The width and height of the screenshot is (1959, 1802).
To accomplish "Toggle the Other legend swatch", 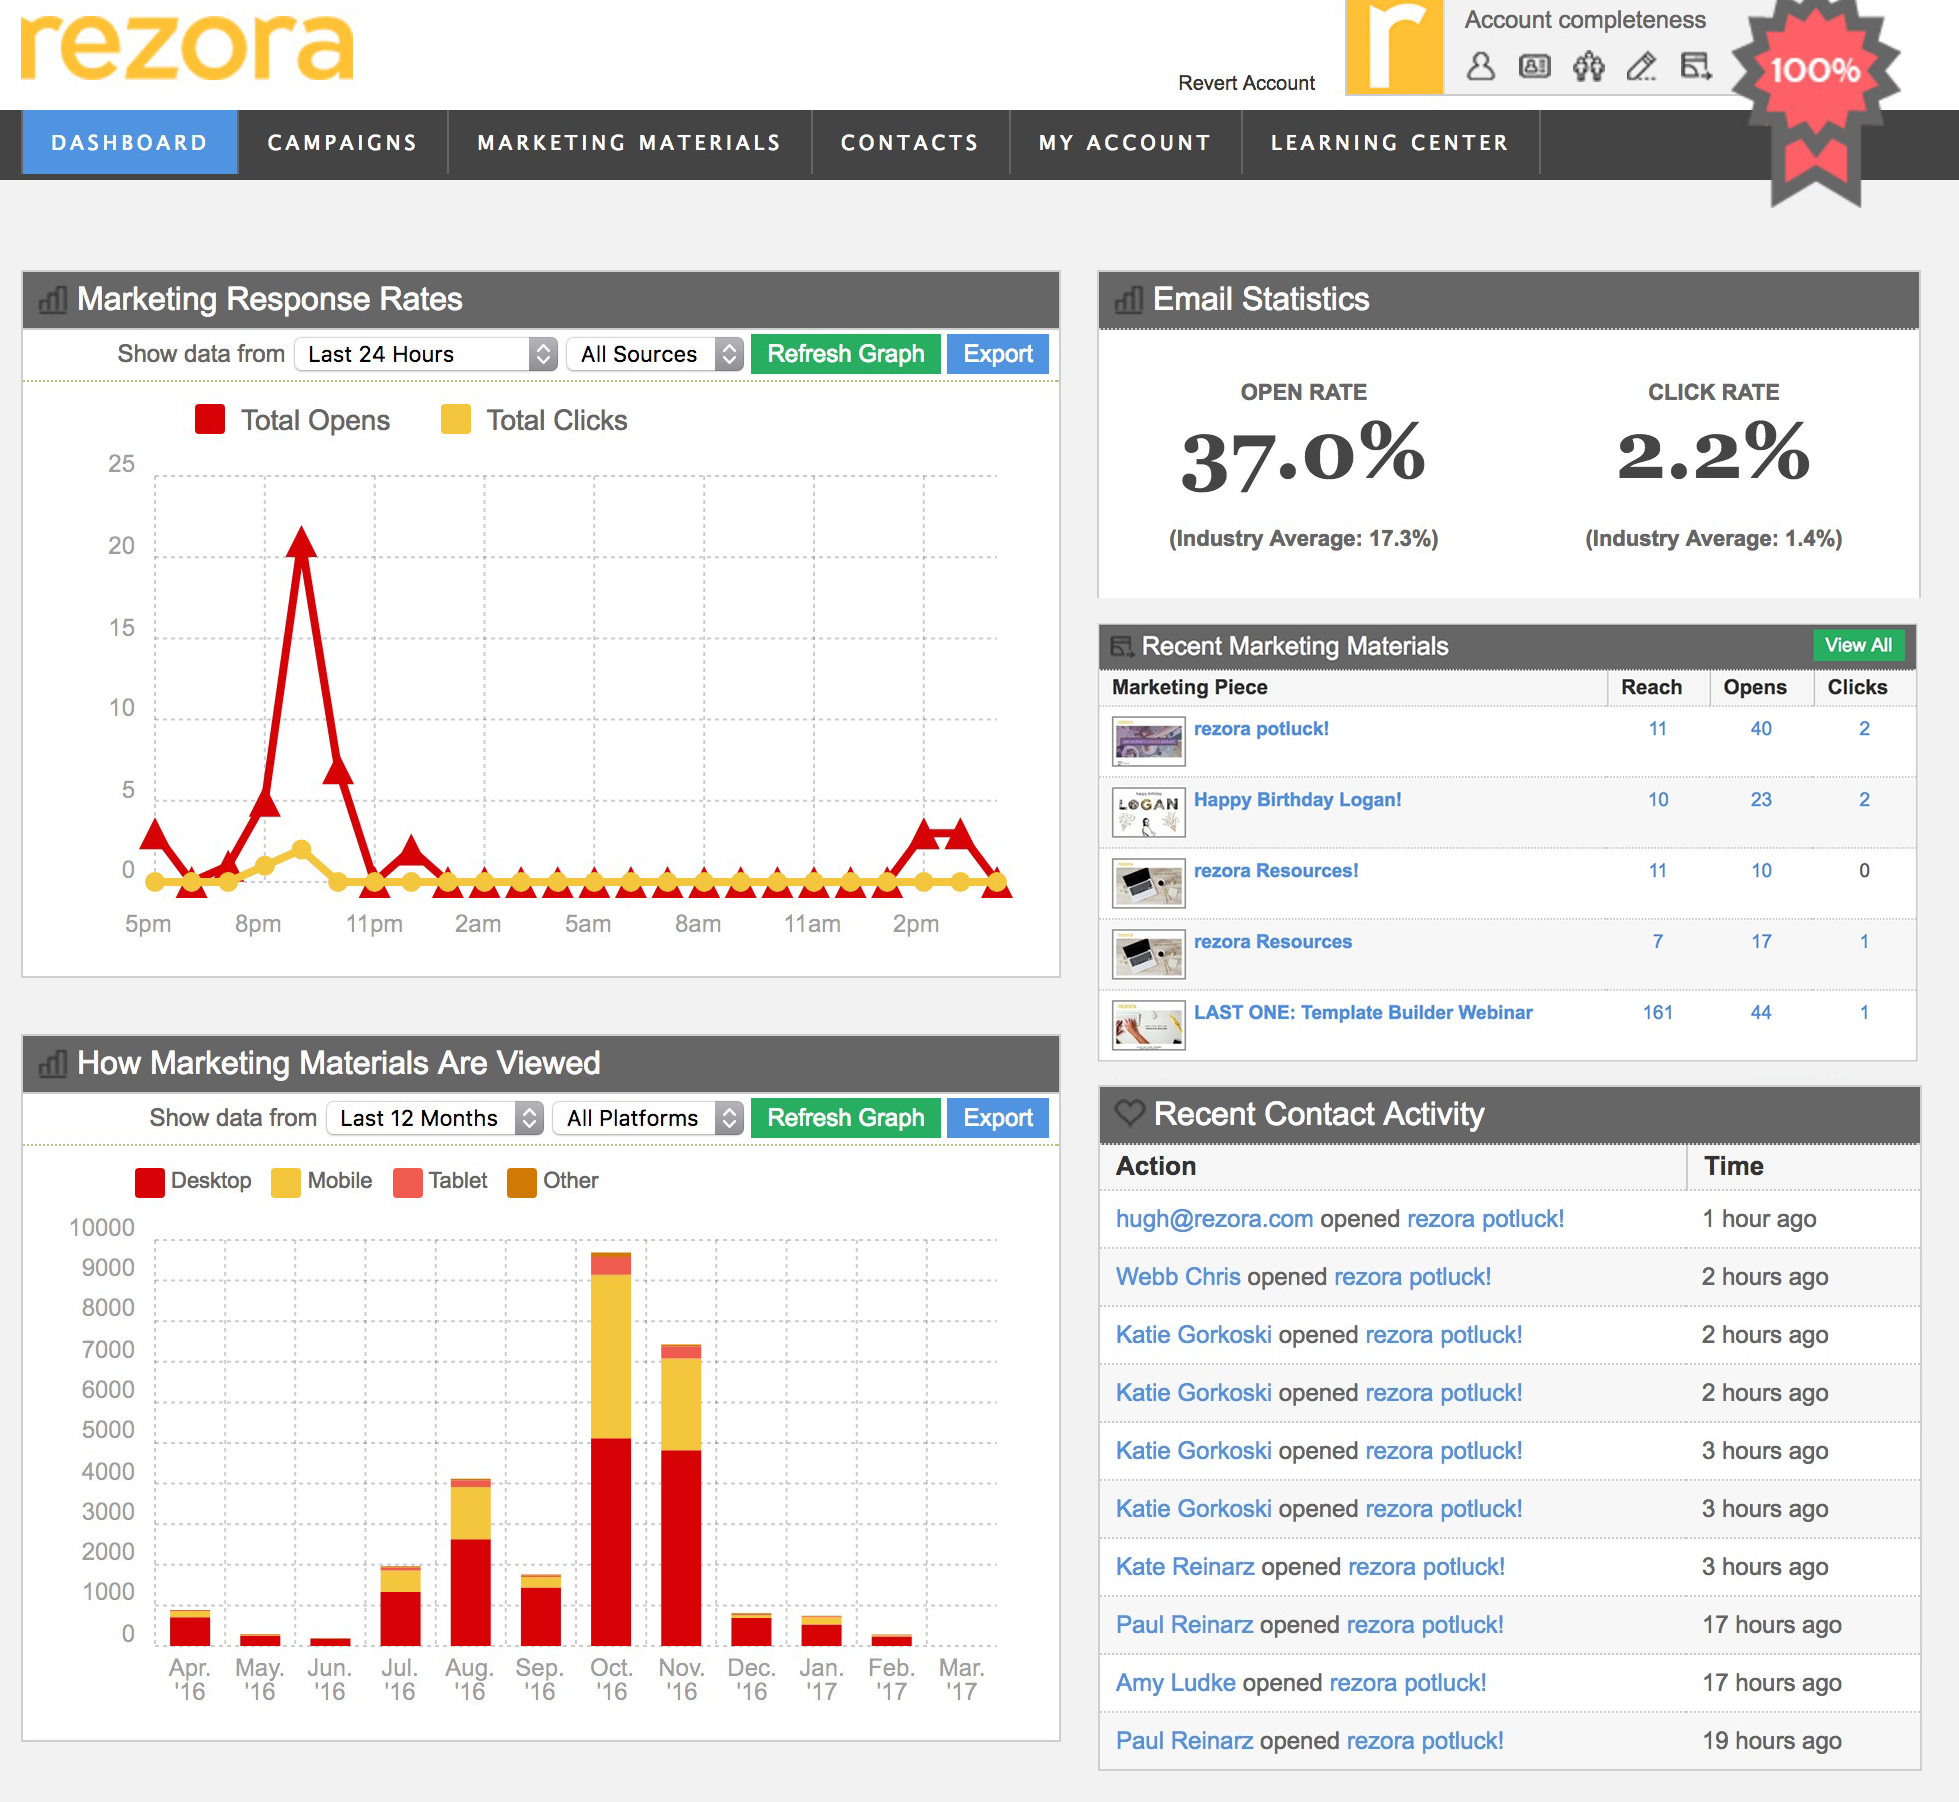I will (522, 1182).
